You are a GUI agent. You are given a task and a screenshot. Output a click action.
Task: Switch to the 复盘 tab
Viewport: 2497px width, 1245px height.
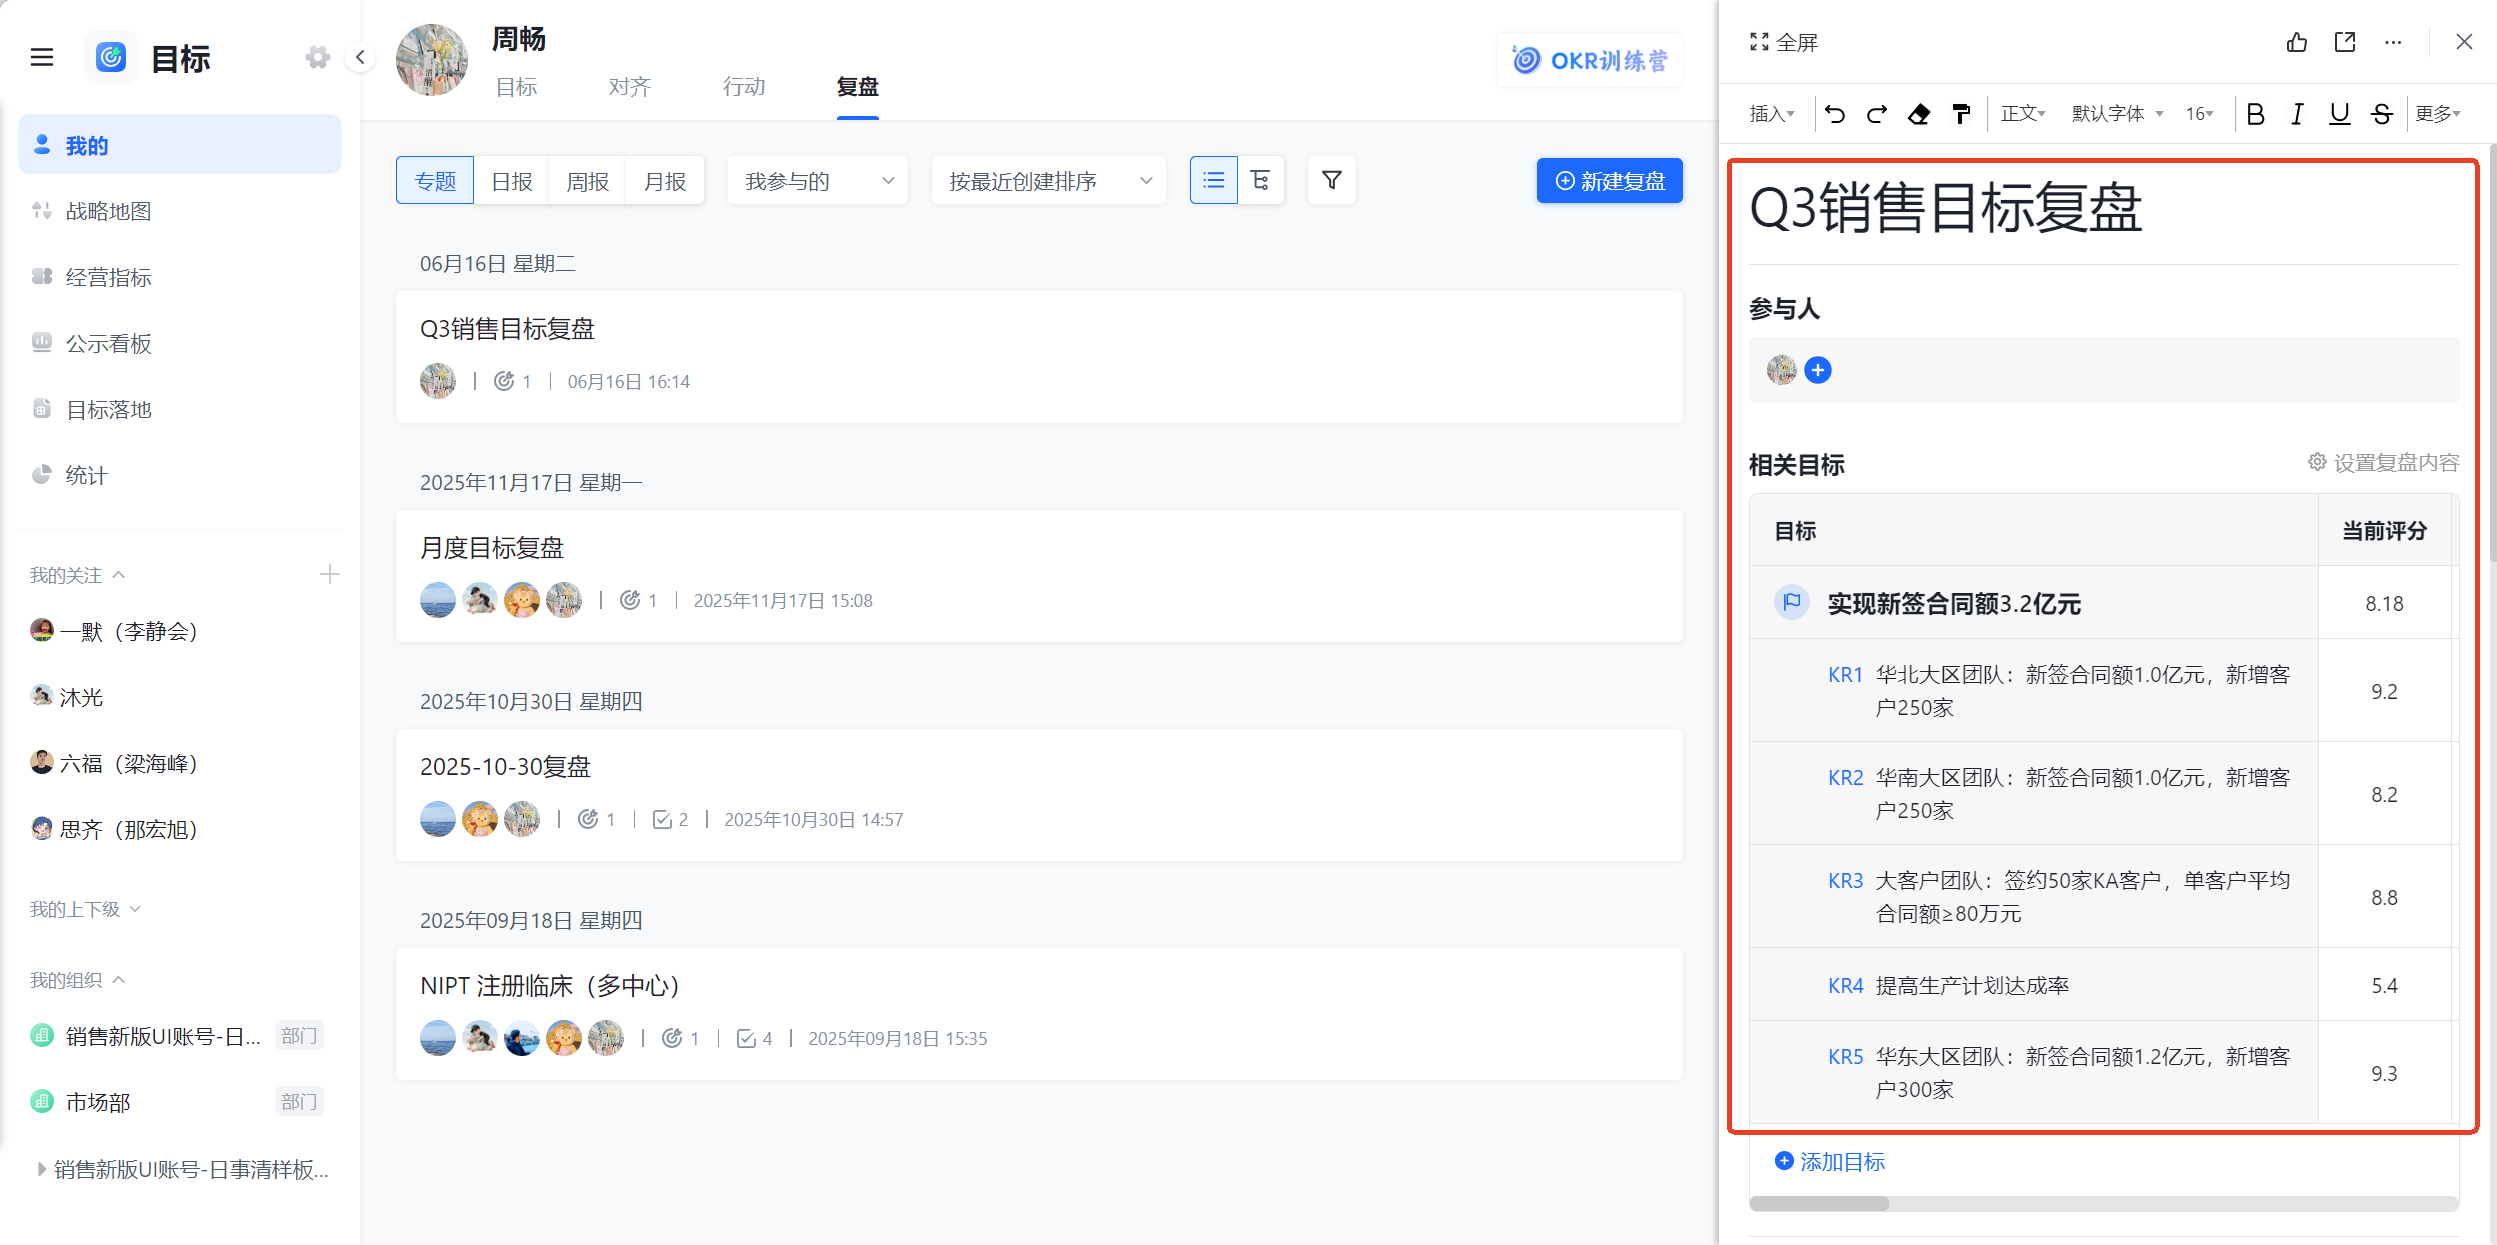coord(857,87)
